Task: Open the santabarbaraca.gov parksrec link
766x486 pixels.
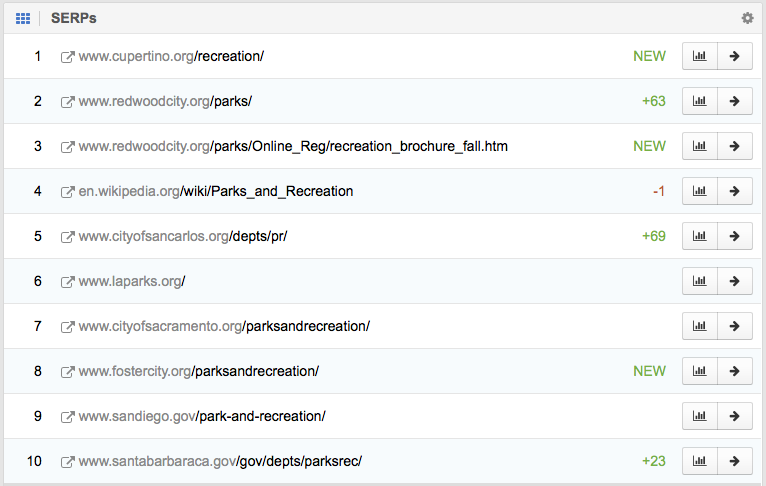Action: coord(220,461)
